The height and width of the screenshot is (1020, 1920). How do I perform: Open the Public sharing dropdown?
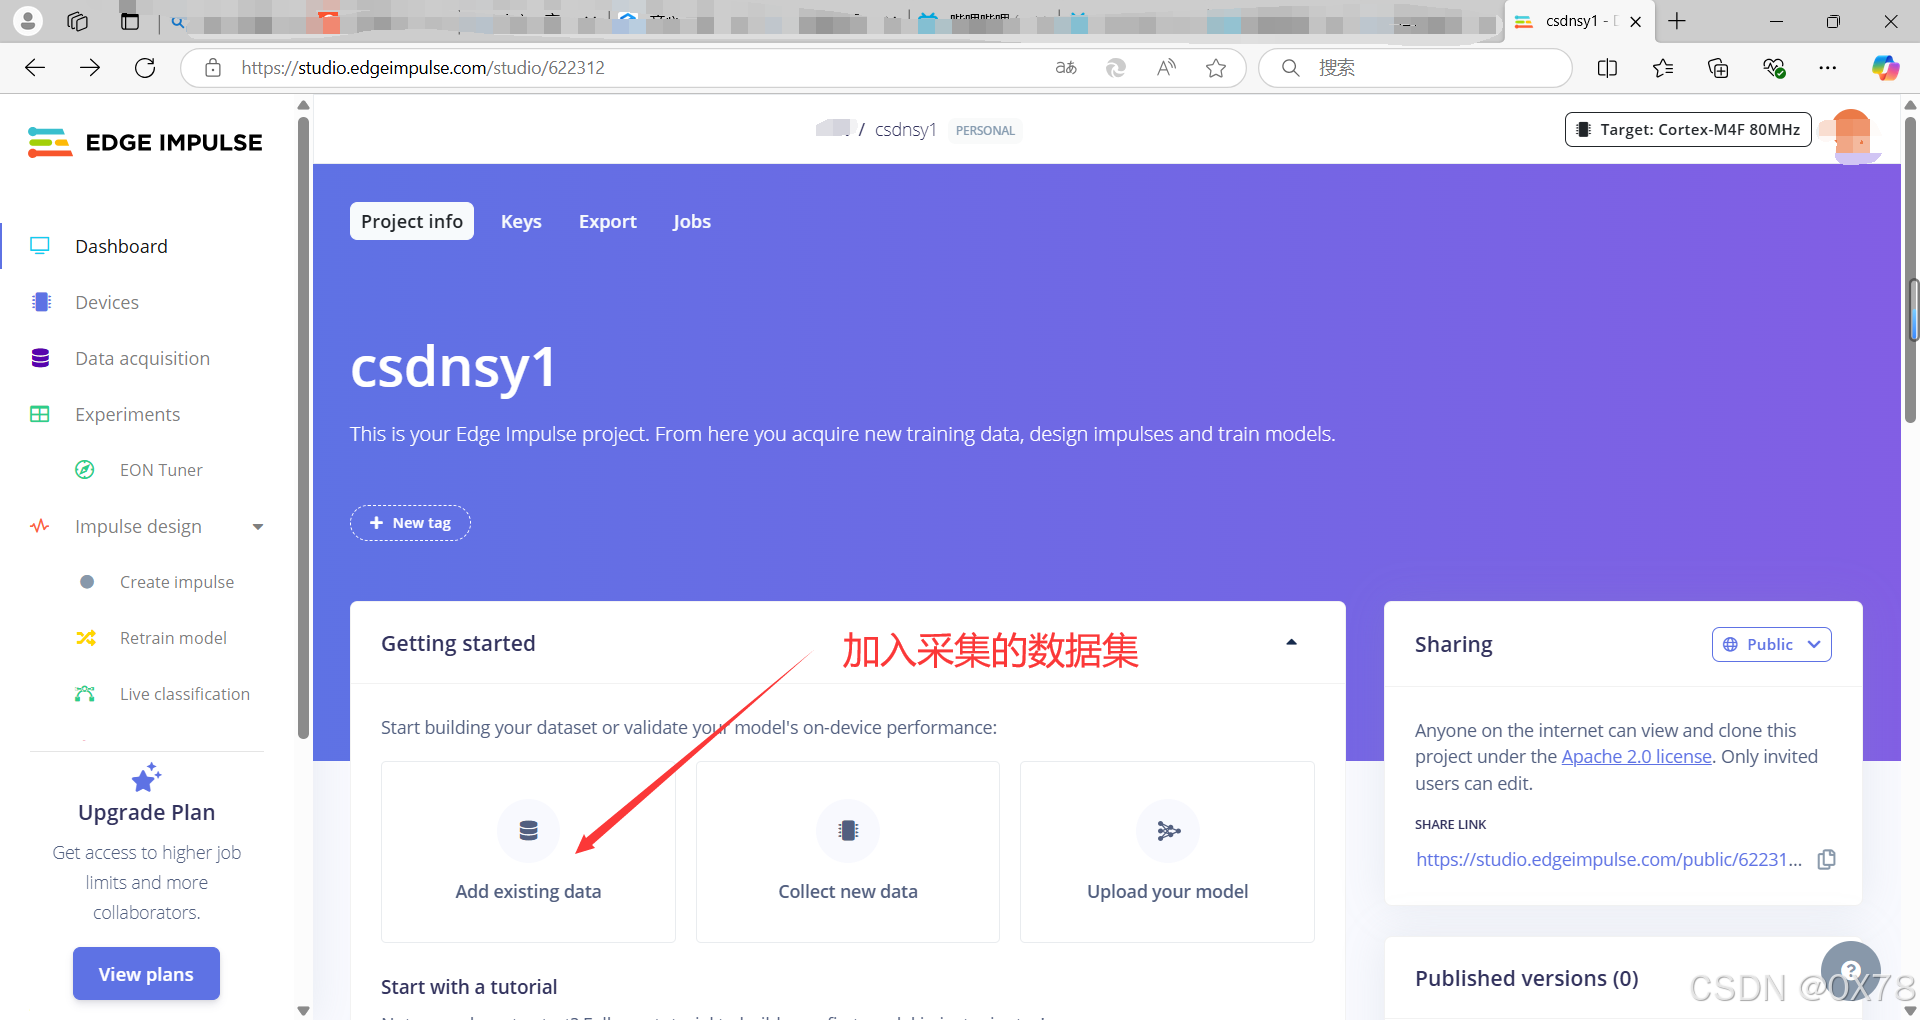click(1771, 645)
